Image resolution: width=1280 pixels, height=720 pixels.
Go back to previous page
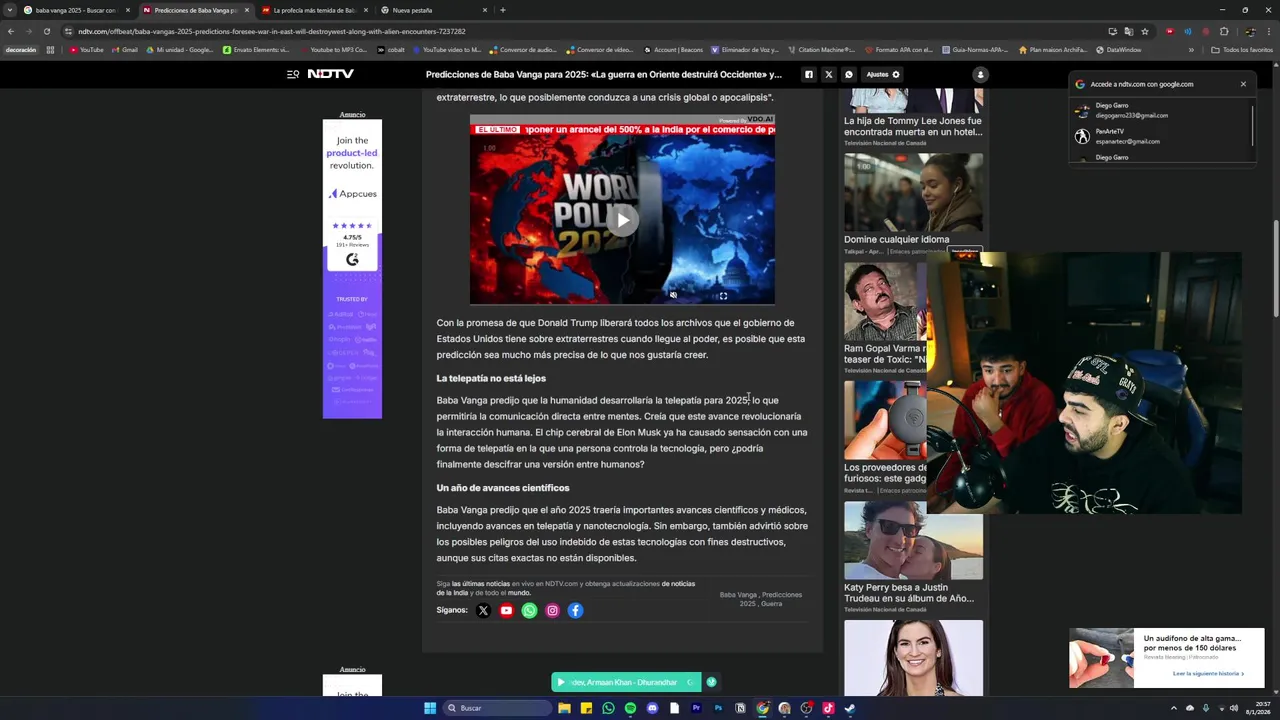pyautogui.click(x=10, y=31)
